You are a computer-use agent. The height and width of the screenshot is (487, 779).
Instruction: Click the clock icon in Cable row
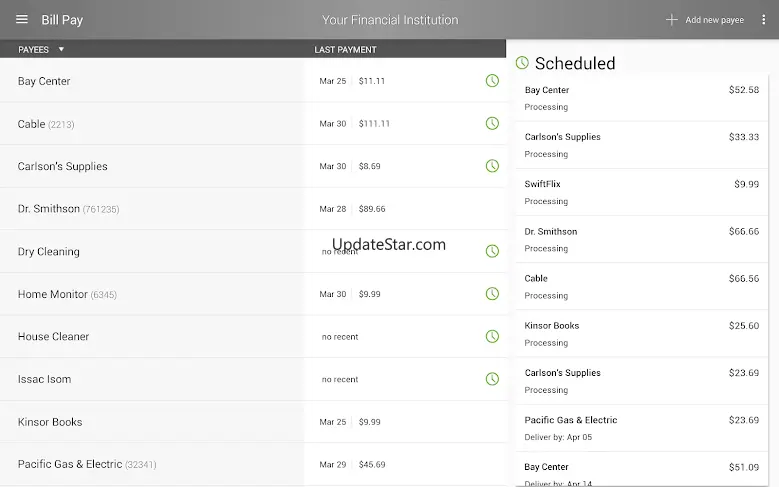(492, 124)
